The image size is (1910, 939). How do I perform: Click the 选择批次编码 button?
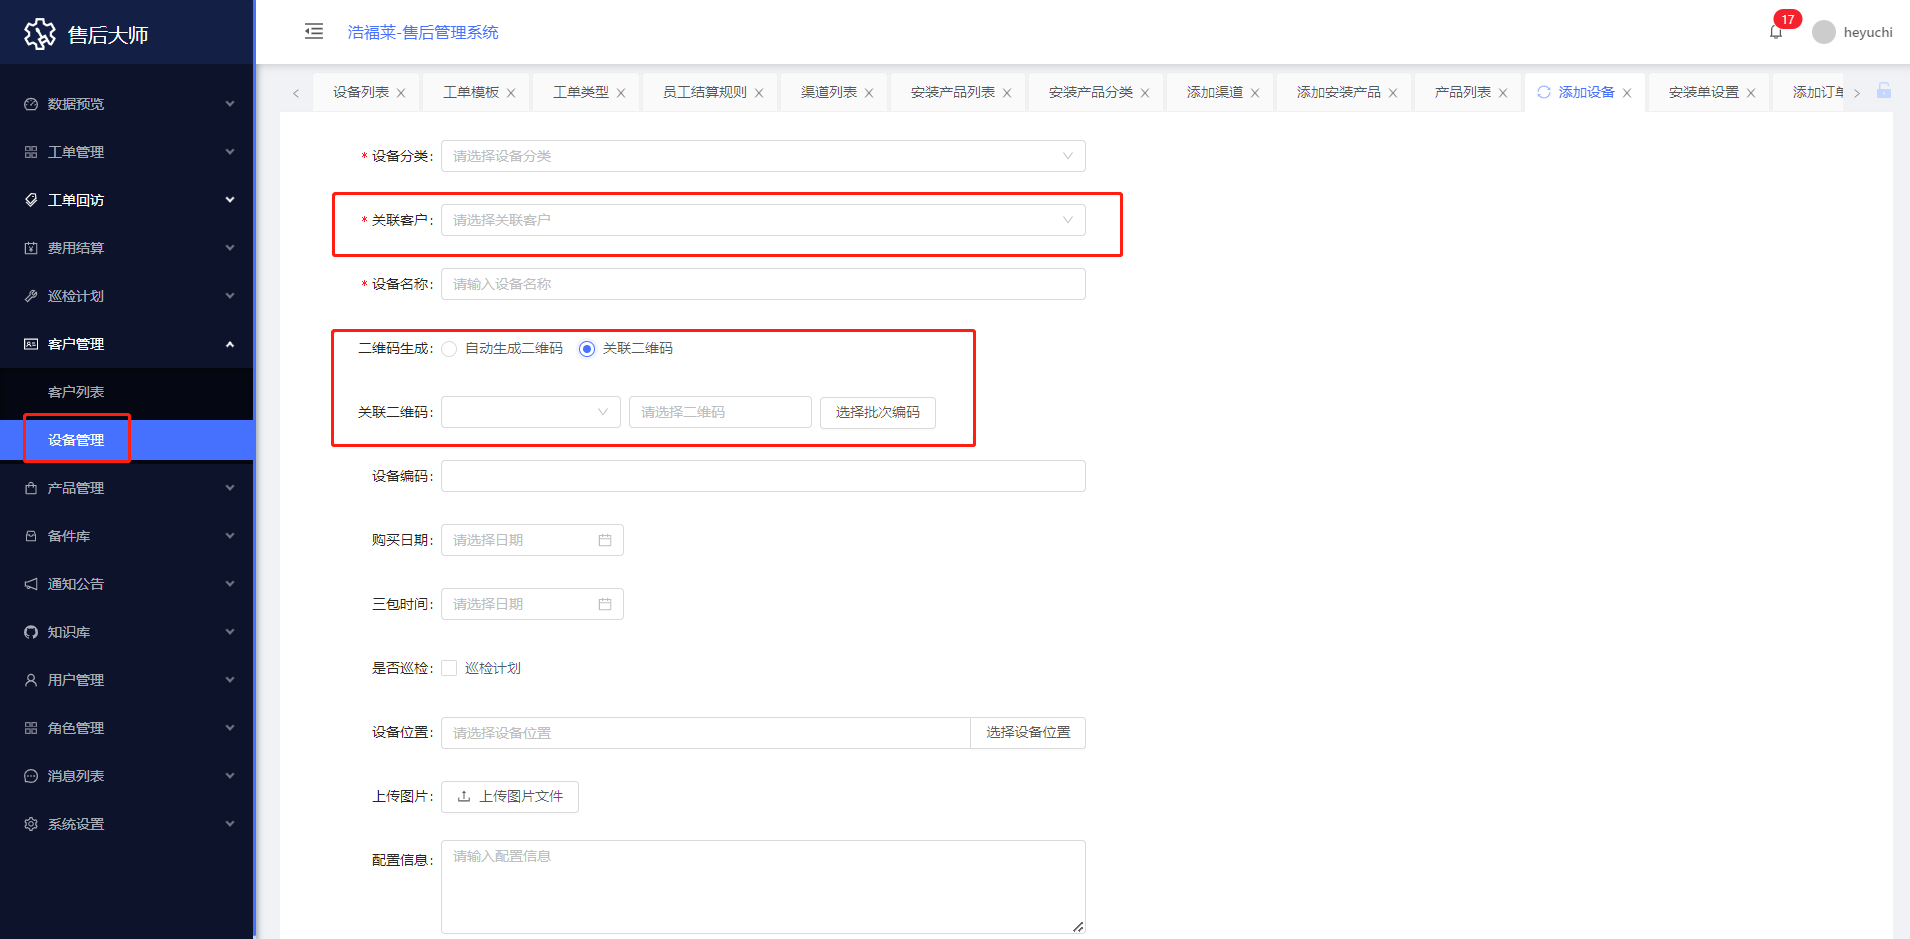point(877,412)
